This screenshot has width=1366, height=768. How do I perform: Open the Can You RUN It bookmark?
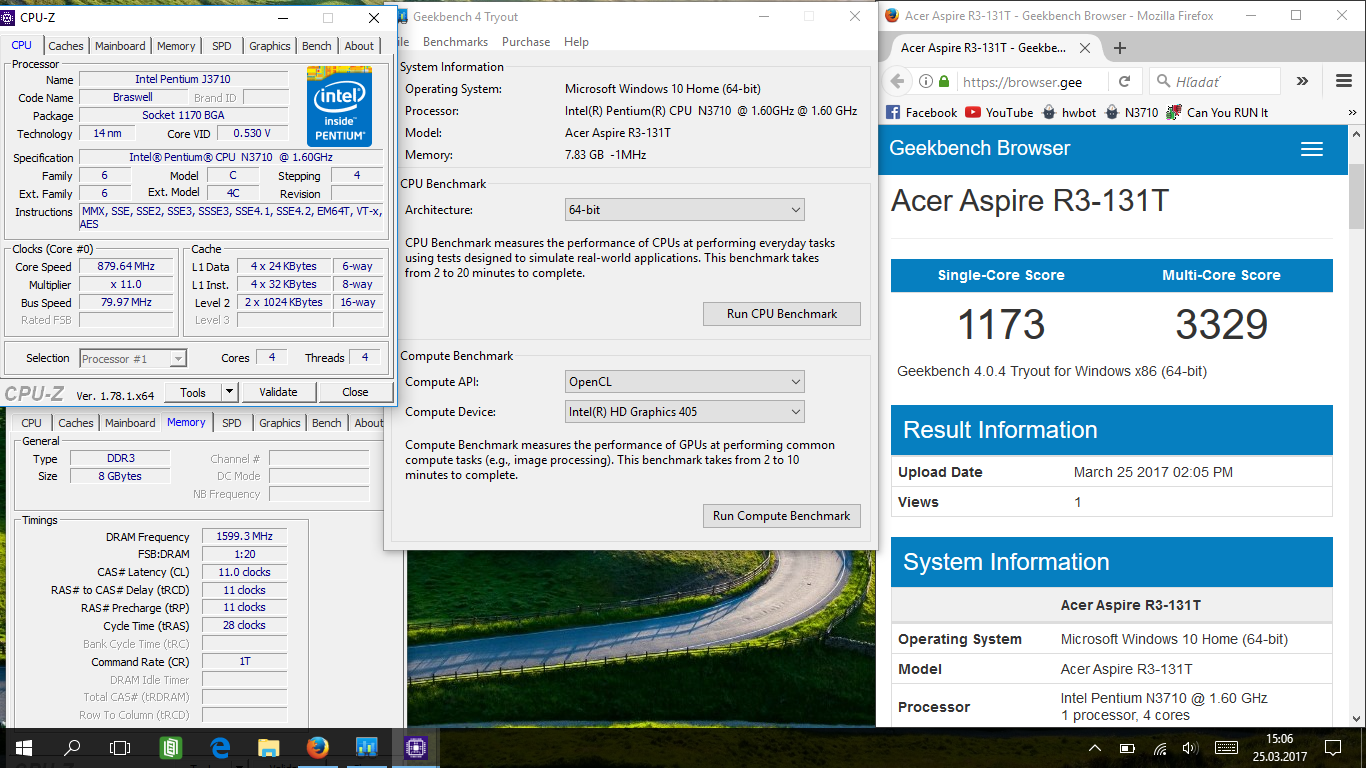(1217, 112)
